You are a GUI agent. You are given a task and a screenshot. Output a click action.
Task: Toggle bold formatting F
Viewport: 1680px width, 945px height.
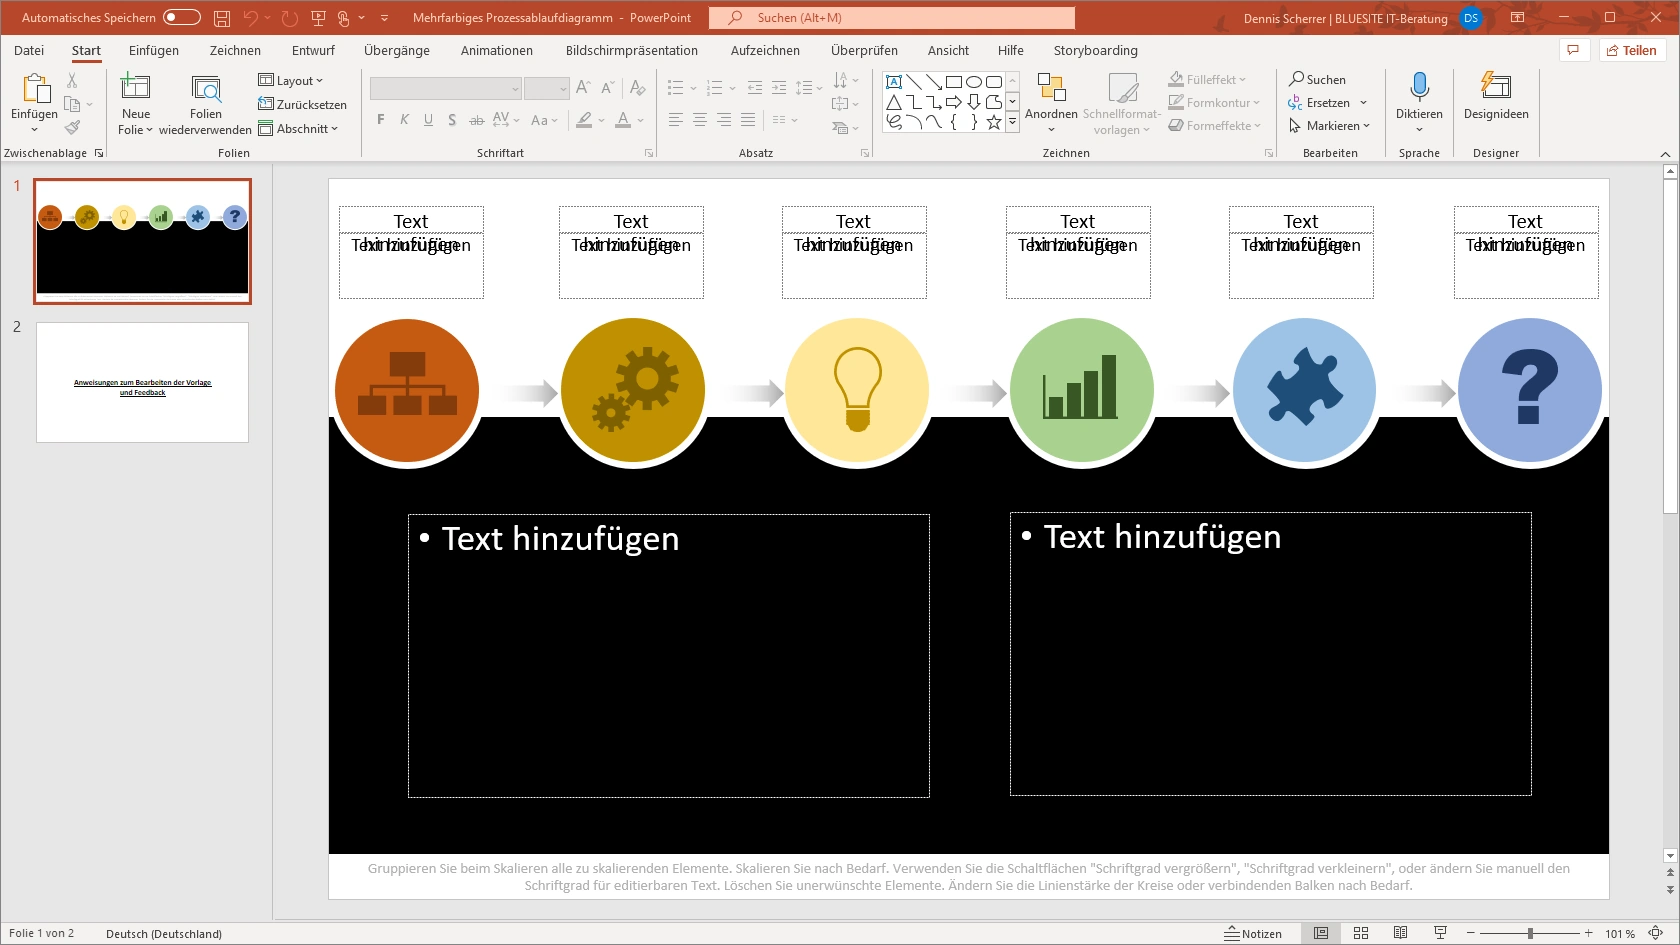tap(381, 120)
